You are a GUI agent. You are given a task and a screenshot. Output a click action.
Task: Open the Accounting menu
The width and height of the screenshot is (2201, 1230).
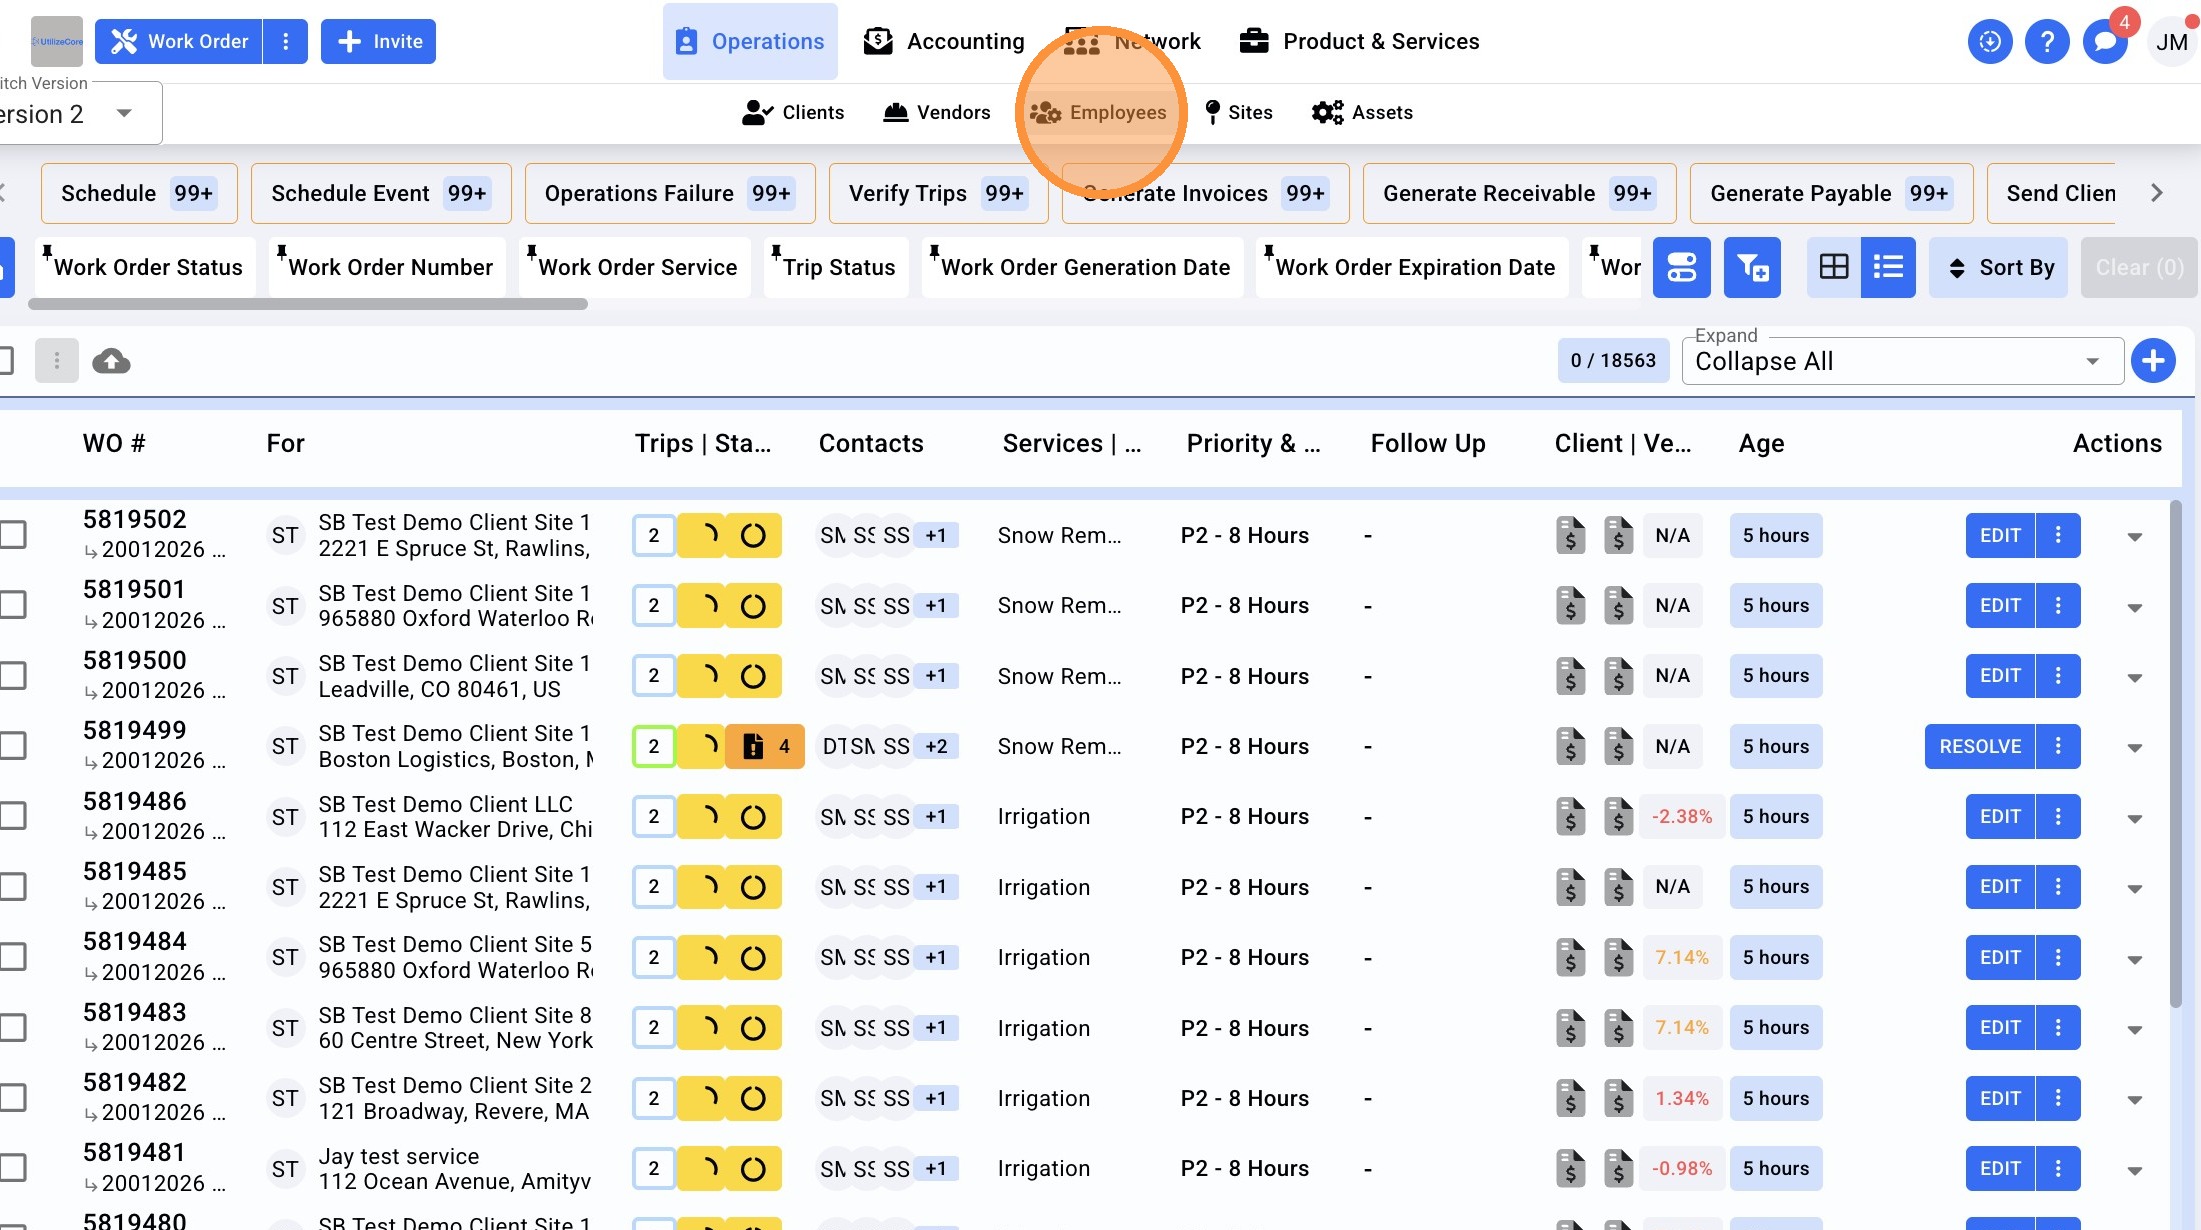click(x=944, y=42)
